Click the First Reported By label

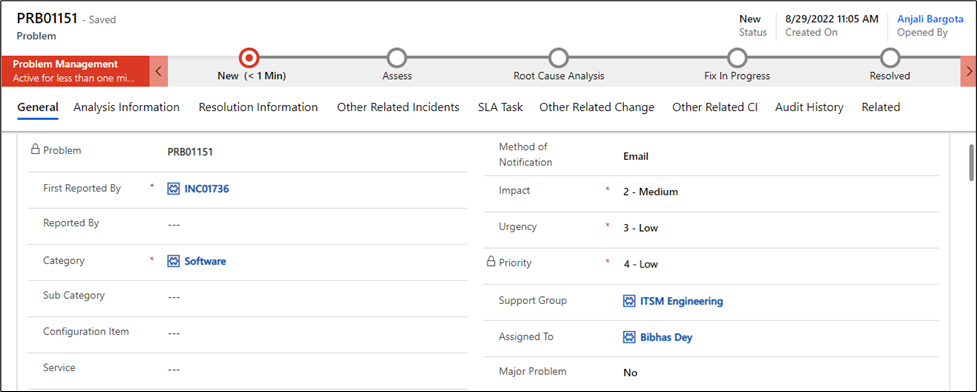point(82,188)
